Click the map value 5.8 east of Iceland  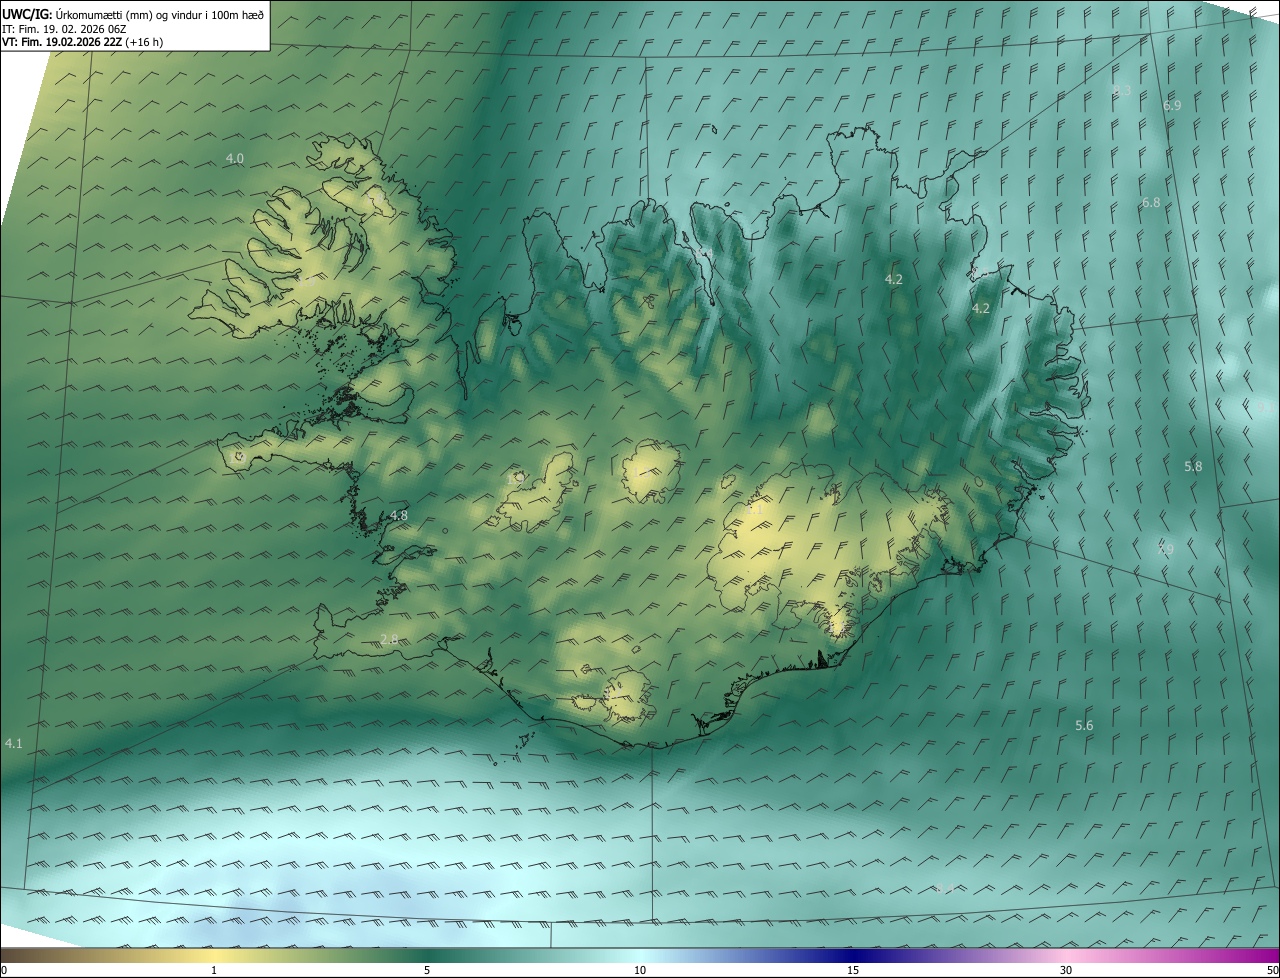pyautogui.click(x=1193, y=466)
